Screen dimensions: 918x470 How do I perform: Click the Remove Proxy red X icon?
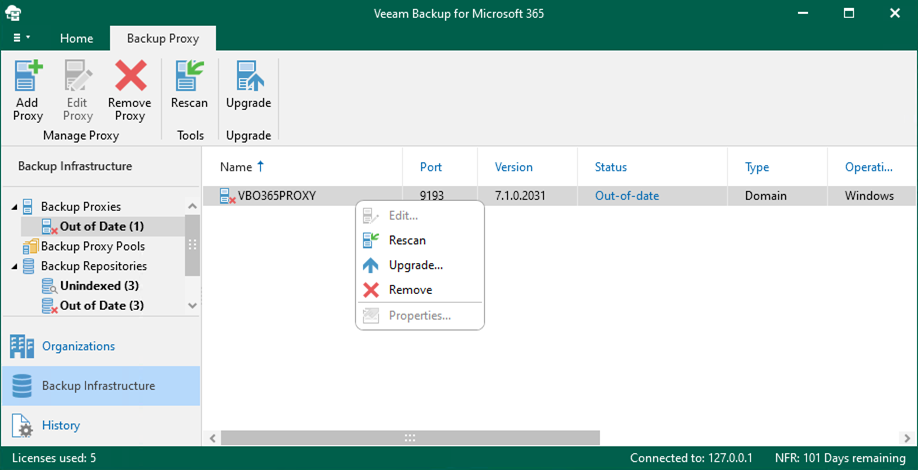130,76
